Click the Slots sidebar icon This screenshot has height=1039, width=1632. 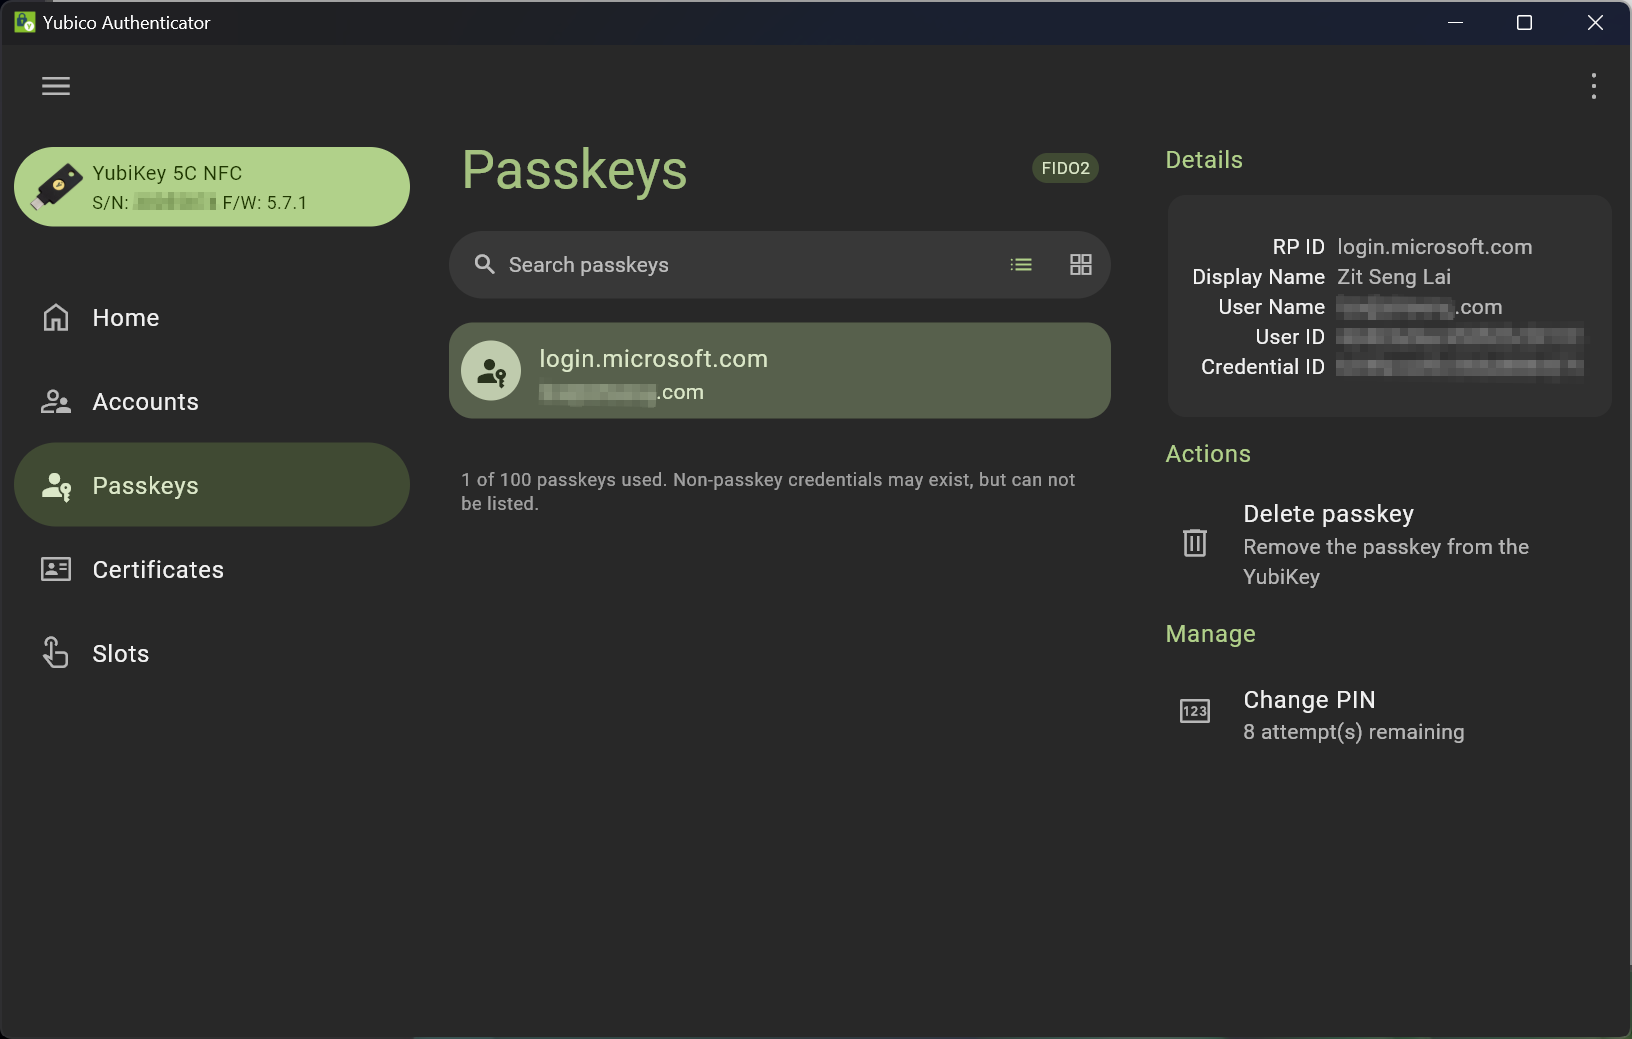coord(56,653)
